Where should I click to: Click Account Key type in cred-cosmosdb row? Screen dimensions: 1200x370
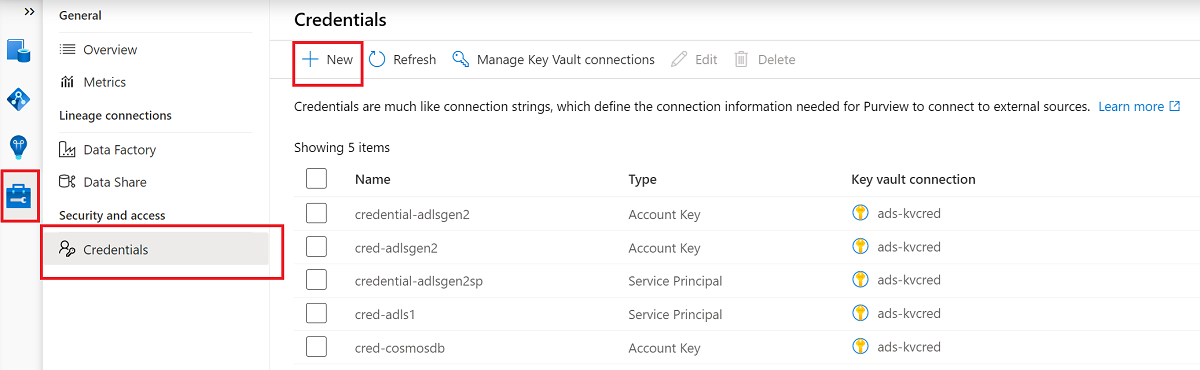[x=664, y=347]
